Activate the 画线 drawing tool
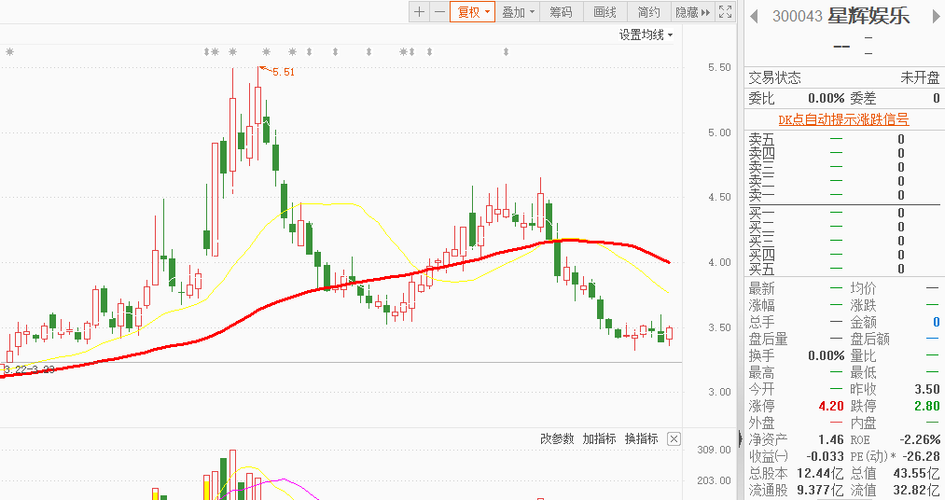Screen dimensions: 945x500 pos(604,11)
